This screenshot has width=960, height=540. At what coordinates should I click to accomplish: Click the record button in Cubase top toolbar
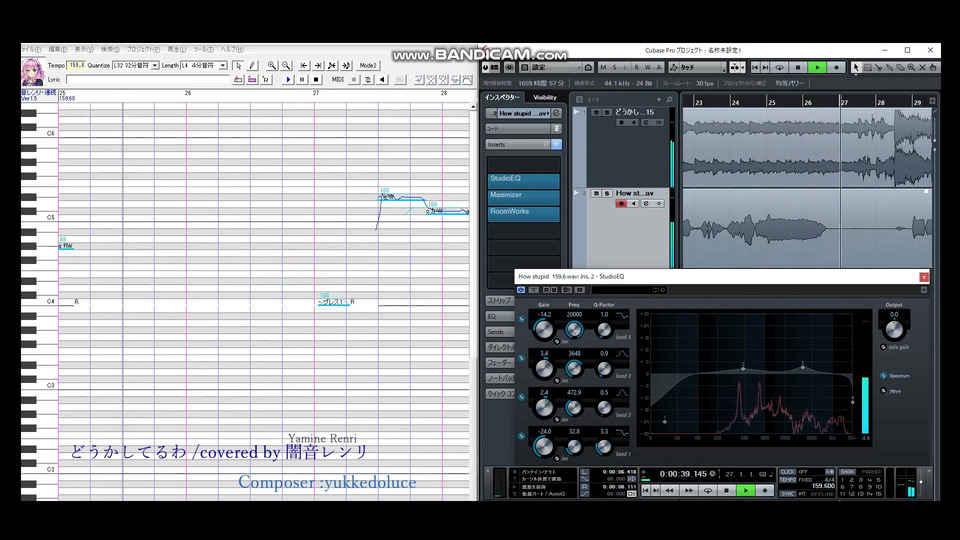[x=836, y=67]
